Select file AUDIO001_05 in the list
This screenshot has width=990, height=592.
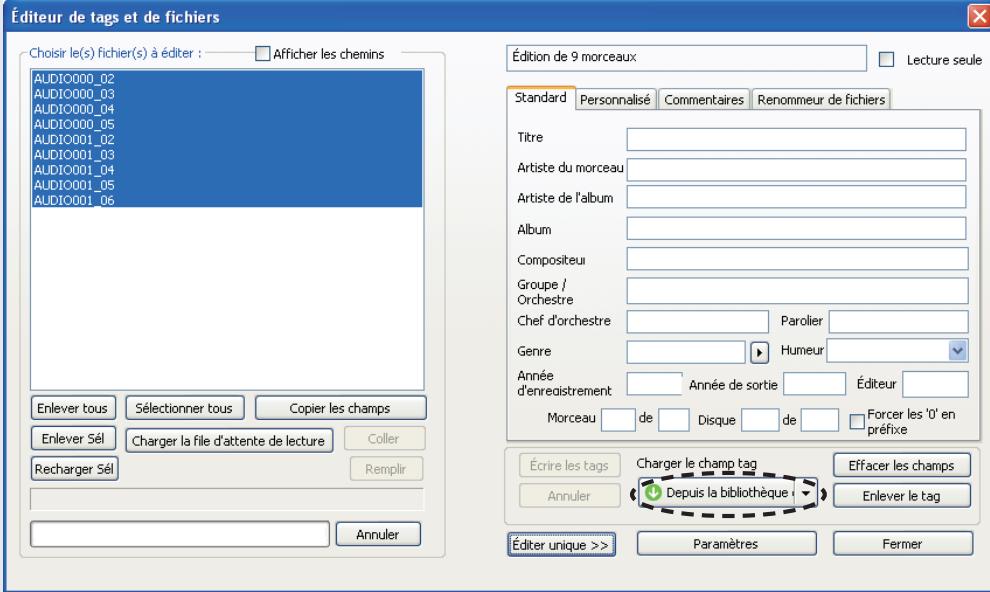[x=227, y=185]
